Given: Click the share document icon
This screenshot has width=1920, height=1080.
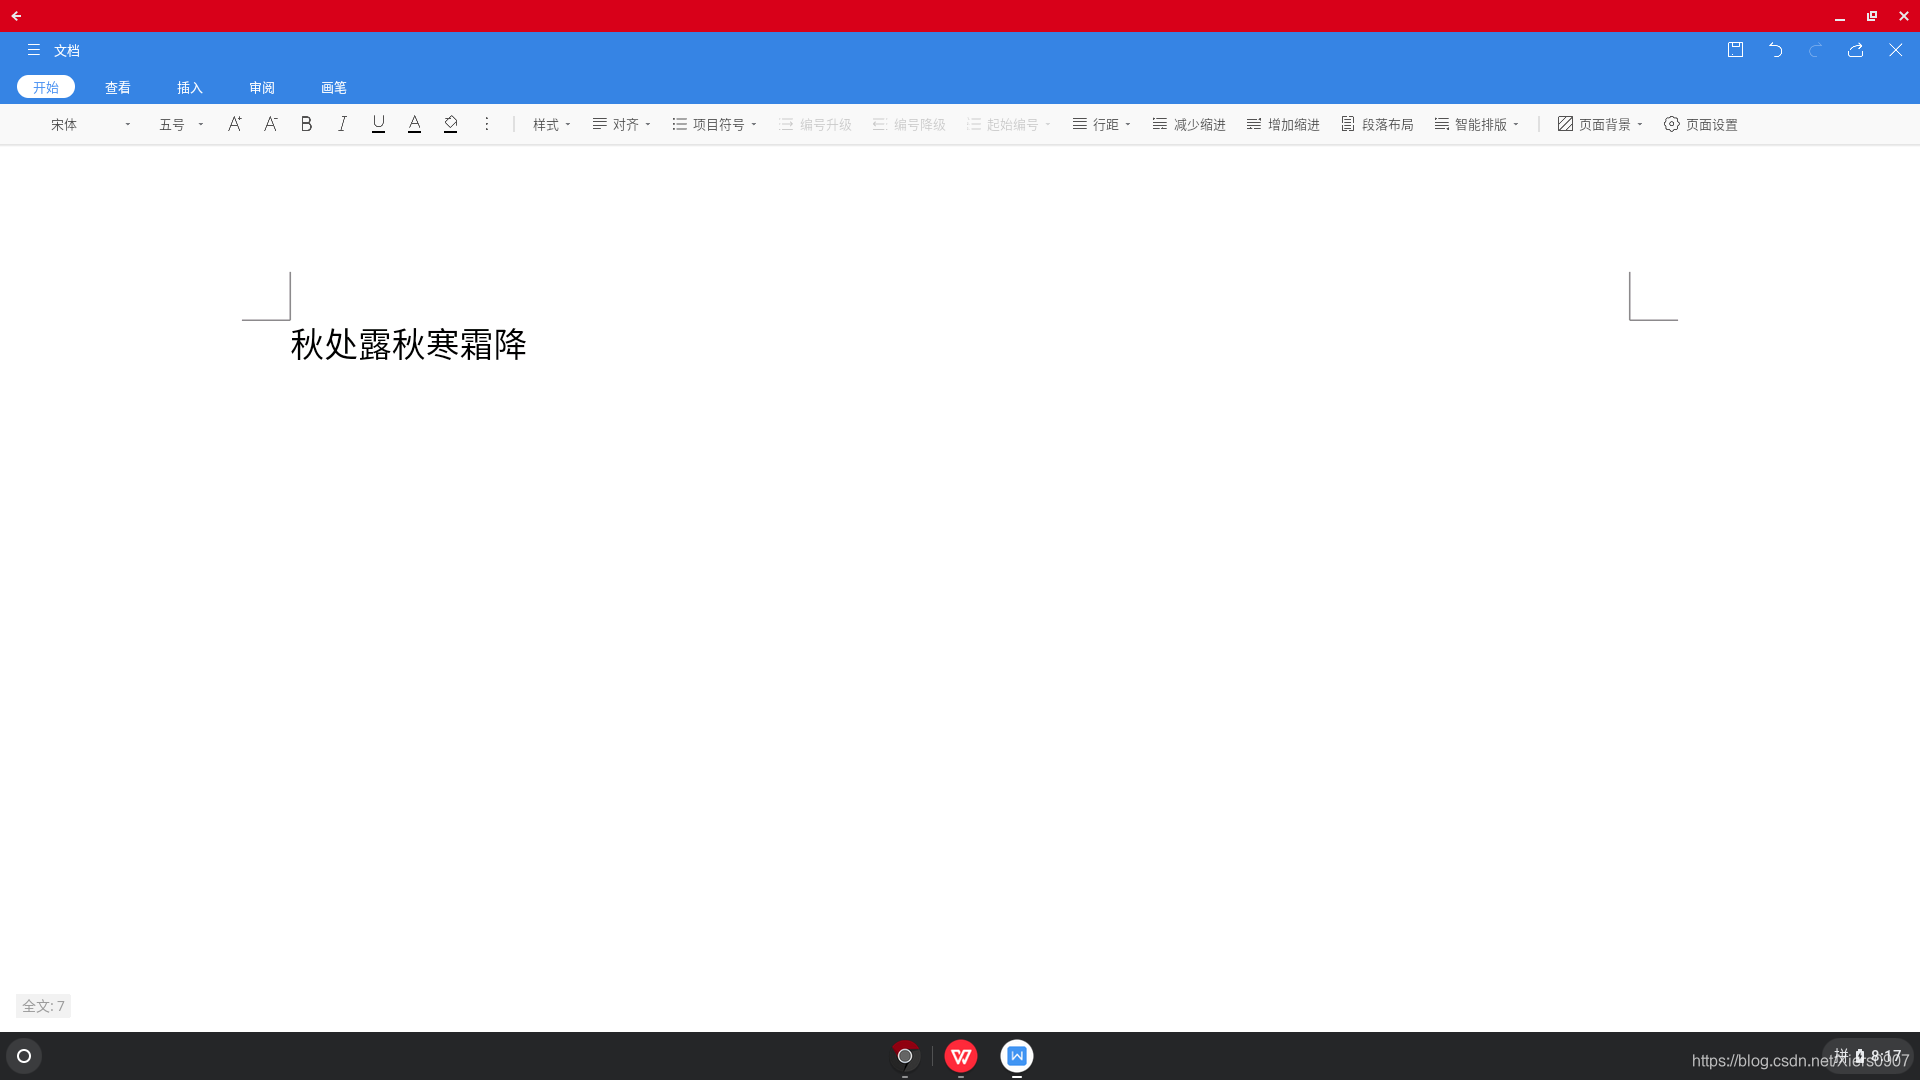Looking at the screenshot, I should 1855,50.
